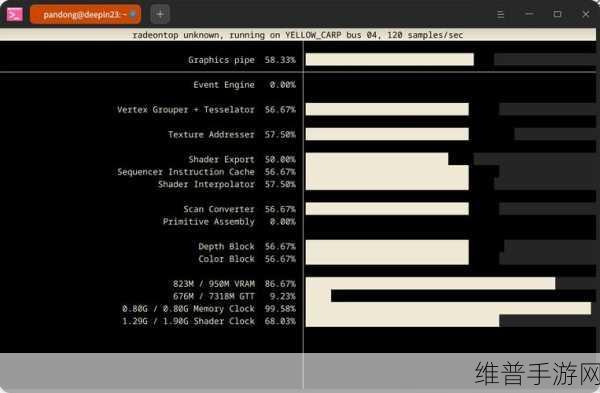Click the 823M / 950M VRAM row
600x393 pixels.
(234, 284)
